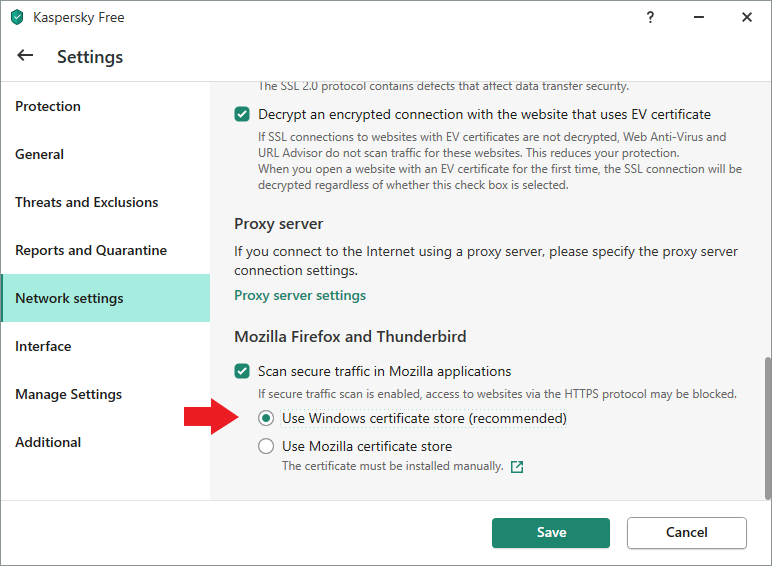Open the Protection settings section
Image resolution: width=772 pixels, height=566 pixels.
click(106, 106)
